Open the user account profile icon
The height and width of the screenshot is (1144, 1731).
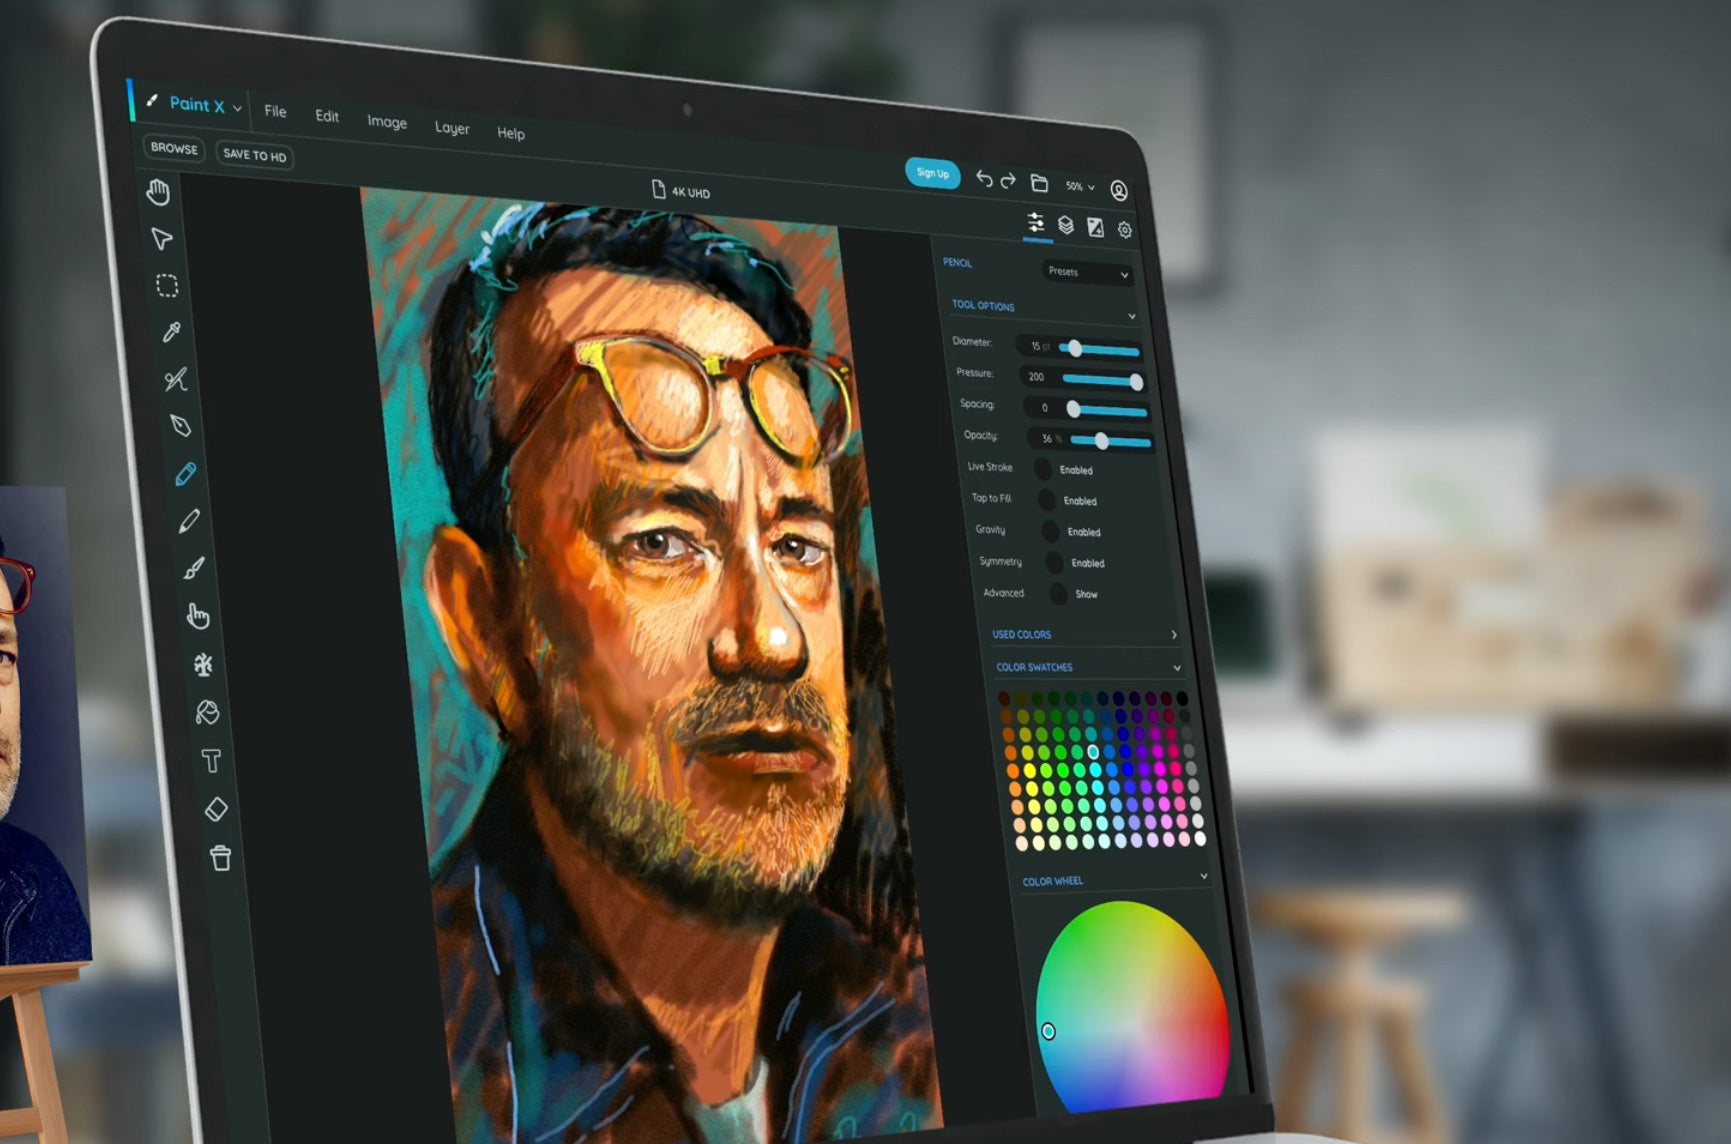[x=1119, y=190]
